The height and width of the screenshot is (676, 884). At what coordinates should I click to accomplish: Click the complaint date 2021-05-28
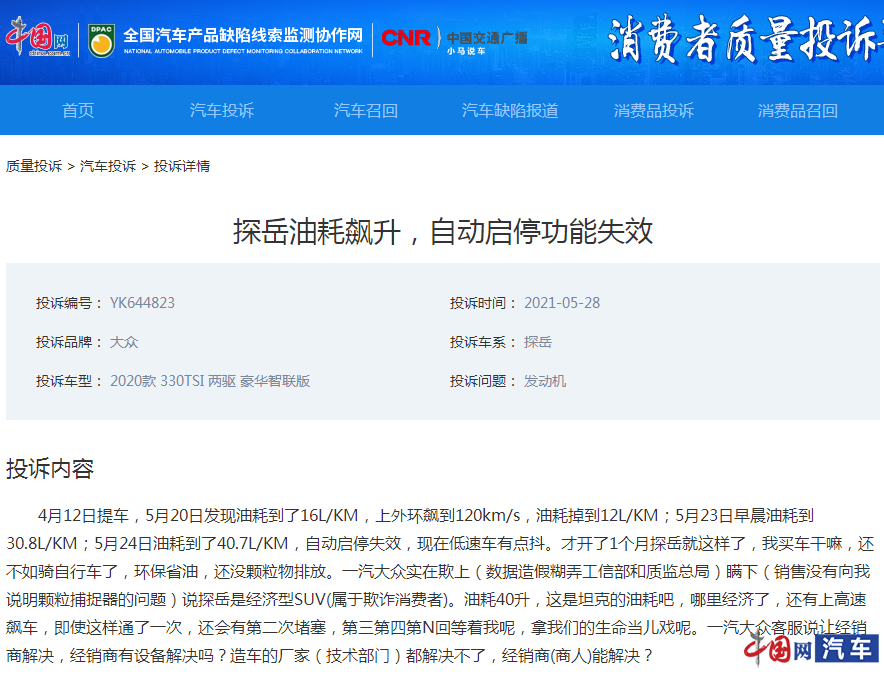562,303
